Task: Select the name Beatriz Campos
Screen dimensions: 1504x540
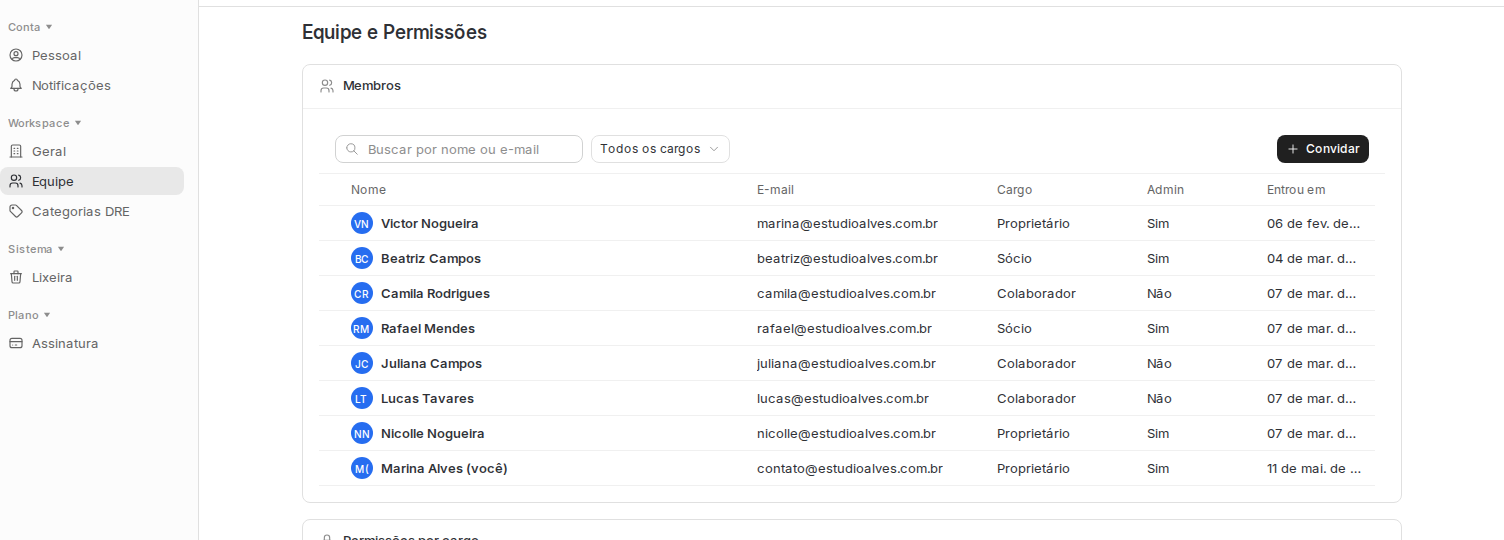Action: (x=431, y=258)
